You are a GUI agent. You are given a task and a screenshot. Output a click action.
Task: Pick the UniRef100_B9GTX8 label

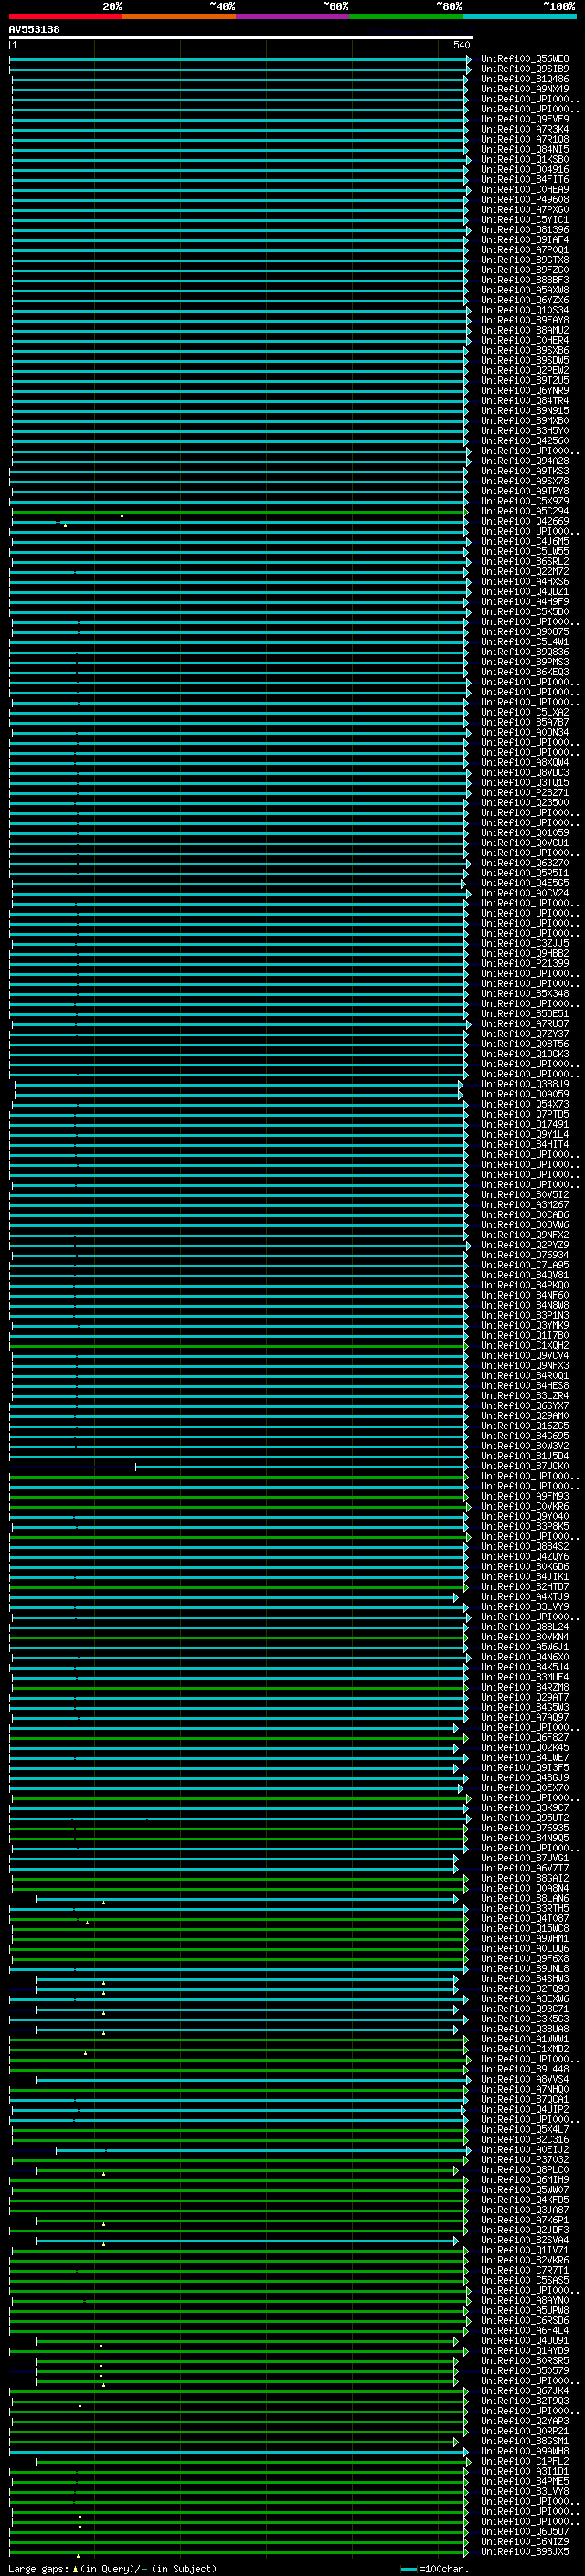[x=525, y=260]
